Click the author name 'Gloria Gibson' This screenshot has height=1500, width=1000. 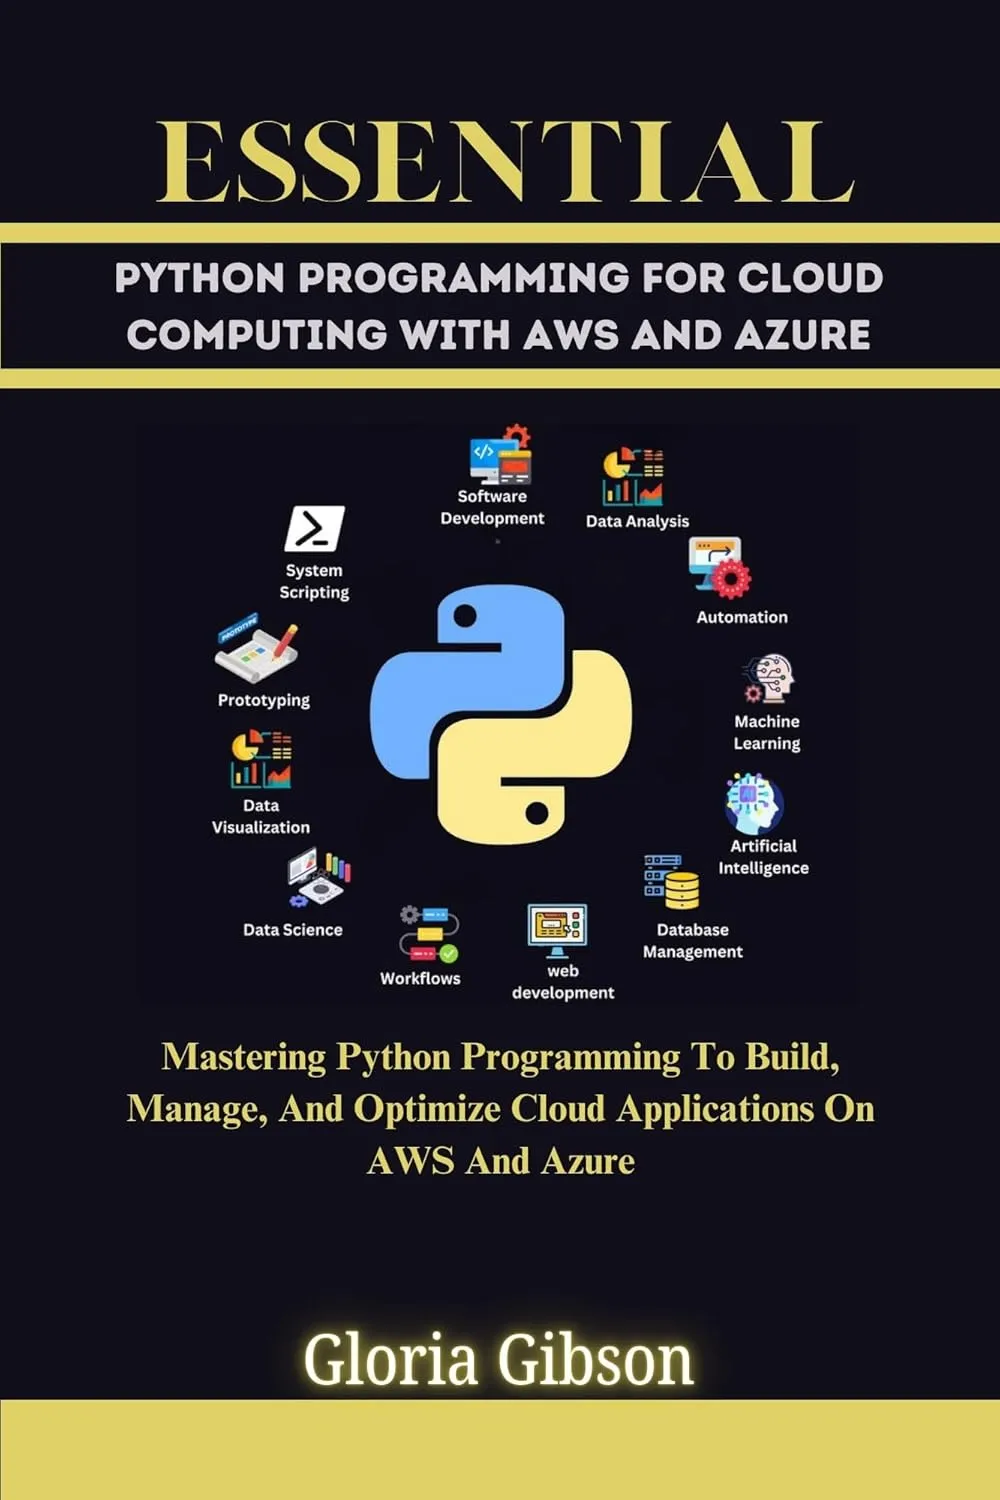point(498,1362)
